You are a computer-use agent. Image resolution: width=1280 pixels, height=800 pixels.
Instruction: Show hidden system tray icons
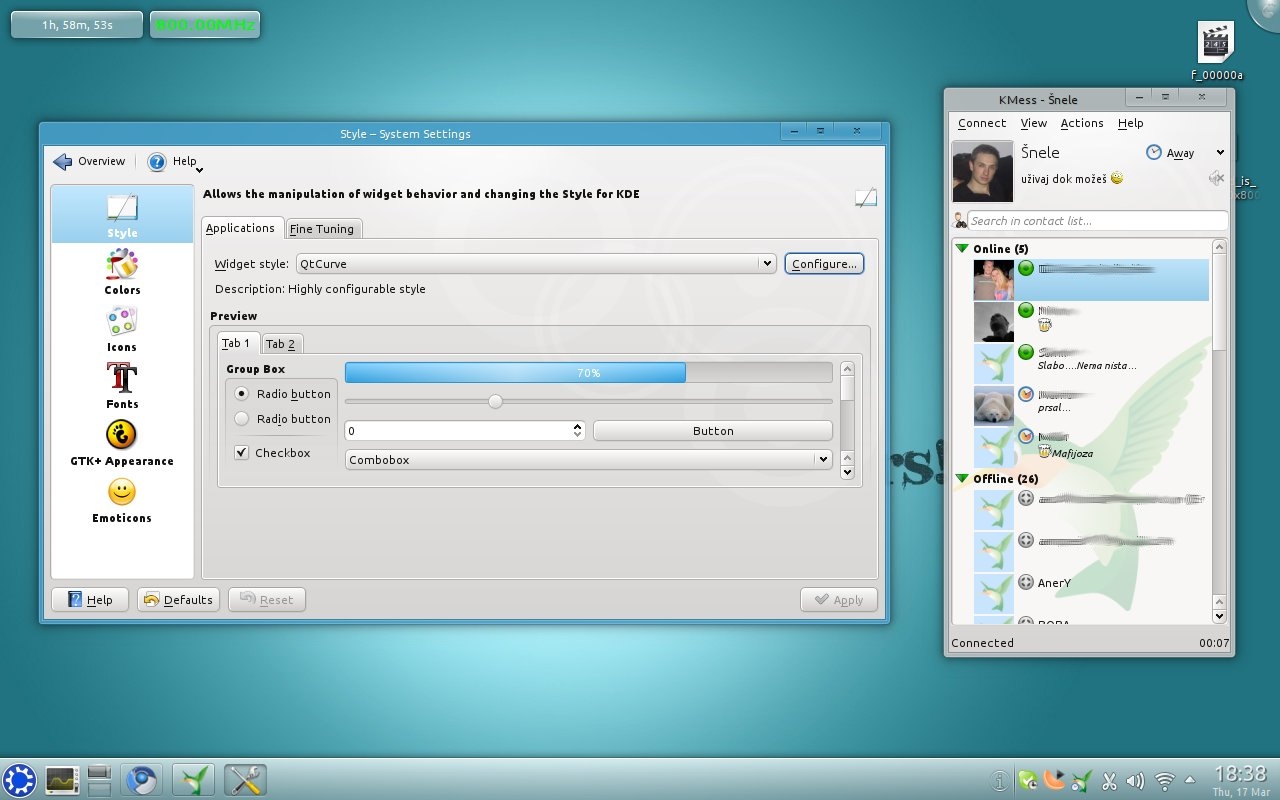(1190, 780)
